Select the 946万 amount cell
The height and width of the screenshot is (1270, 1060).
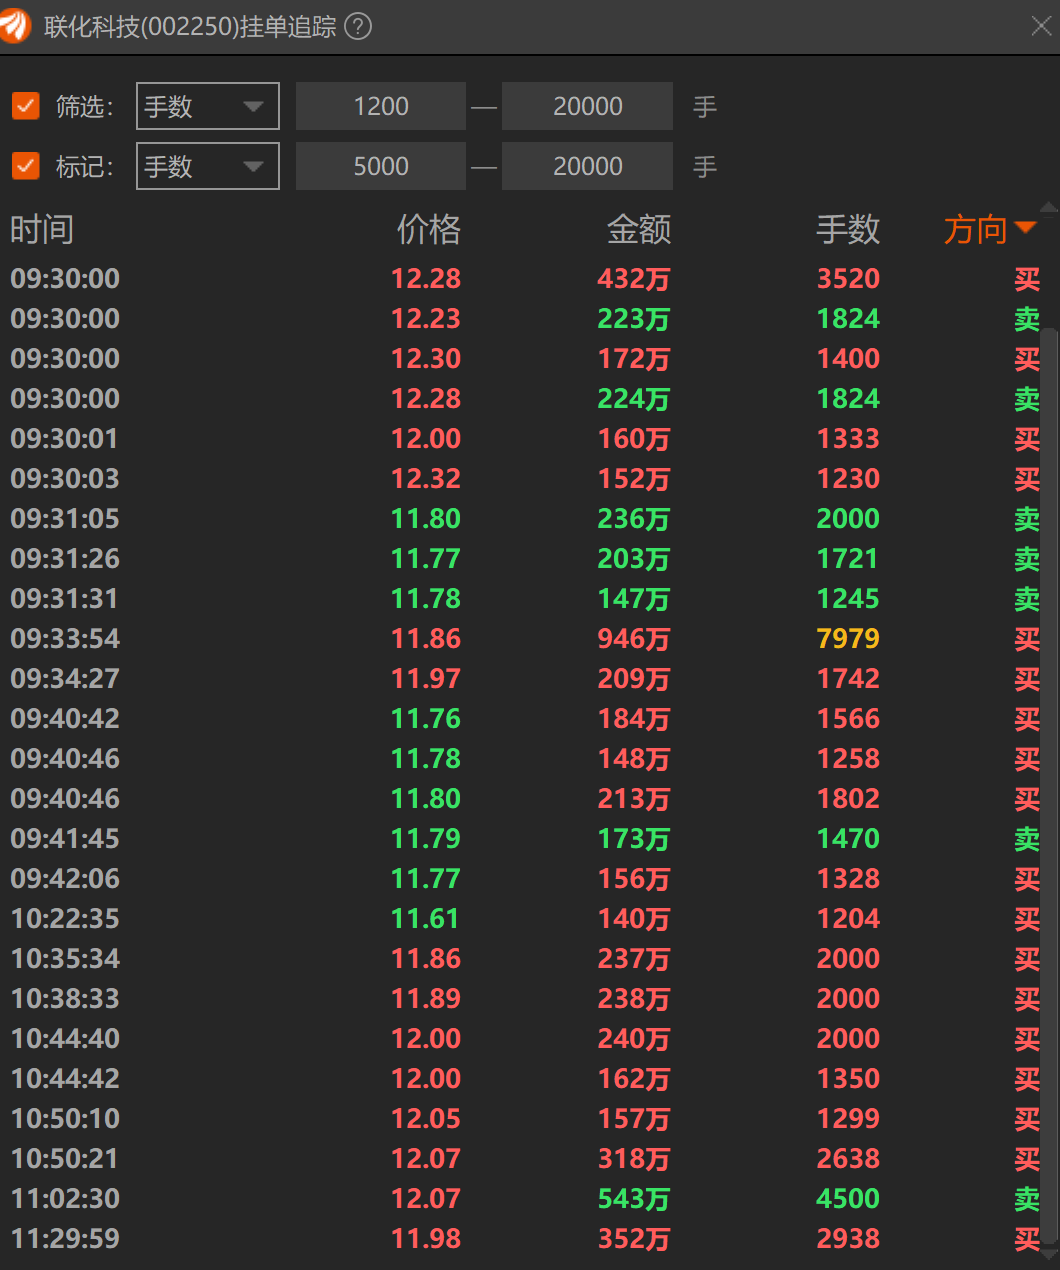coord(634,638)
